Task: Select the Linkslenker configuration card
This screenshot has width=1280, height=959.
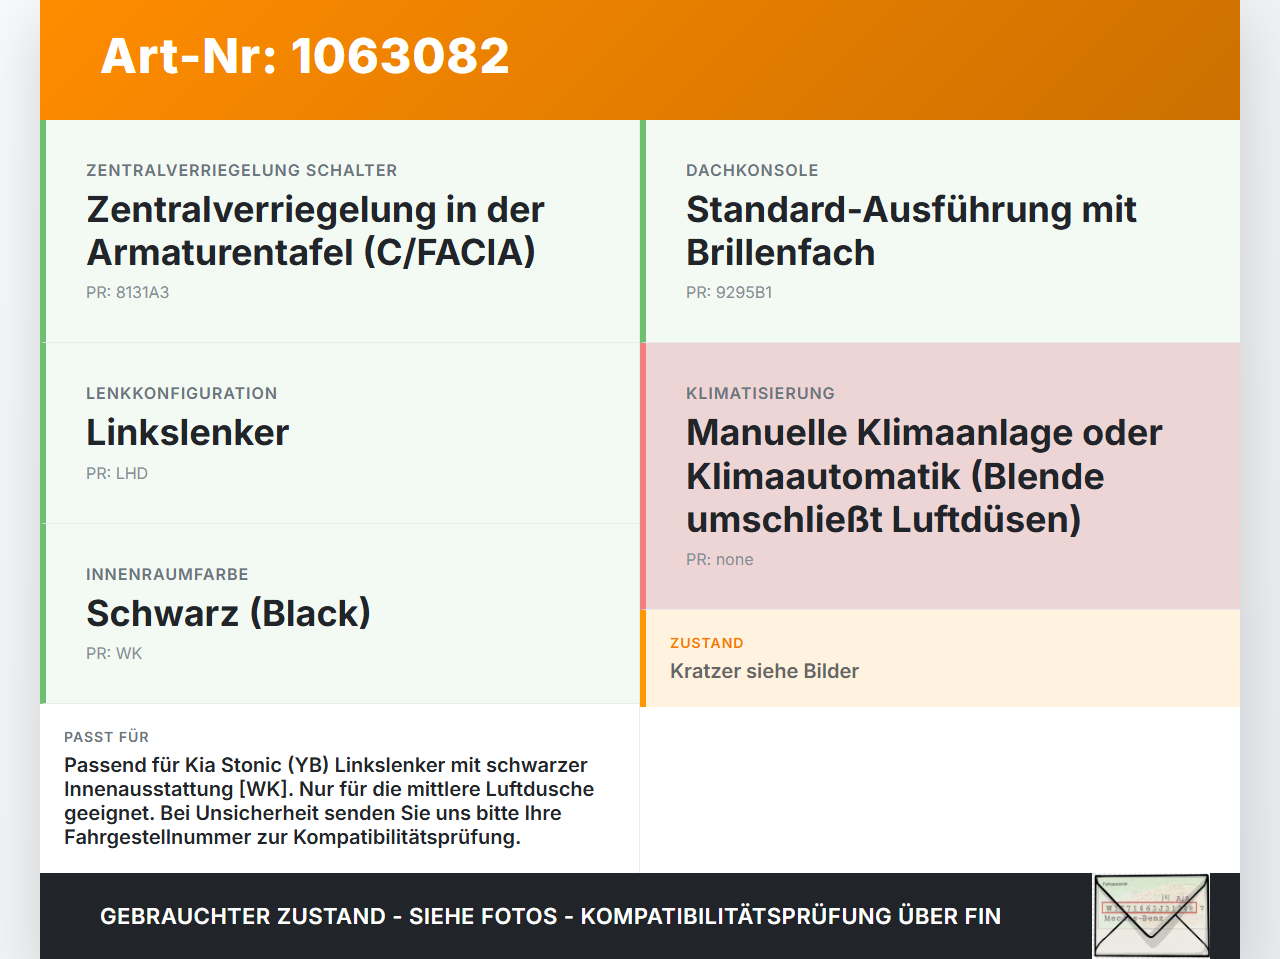Action: coord(340,433)
